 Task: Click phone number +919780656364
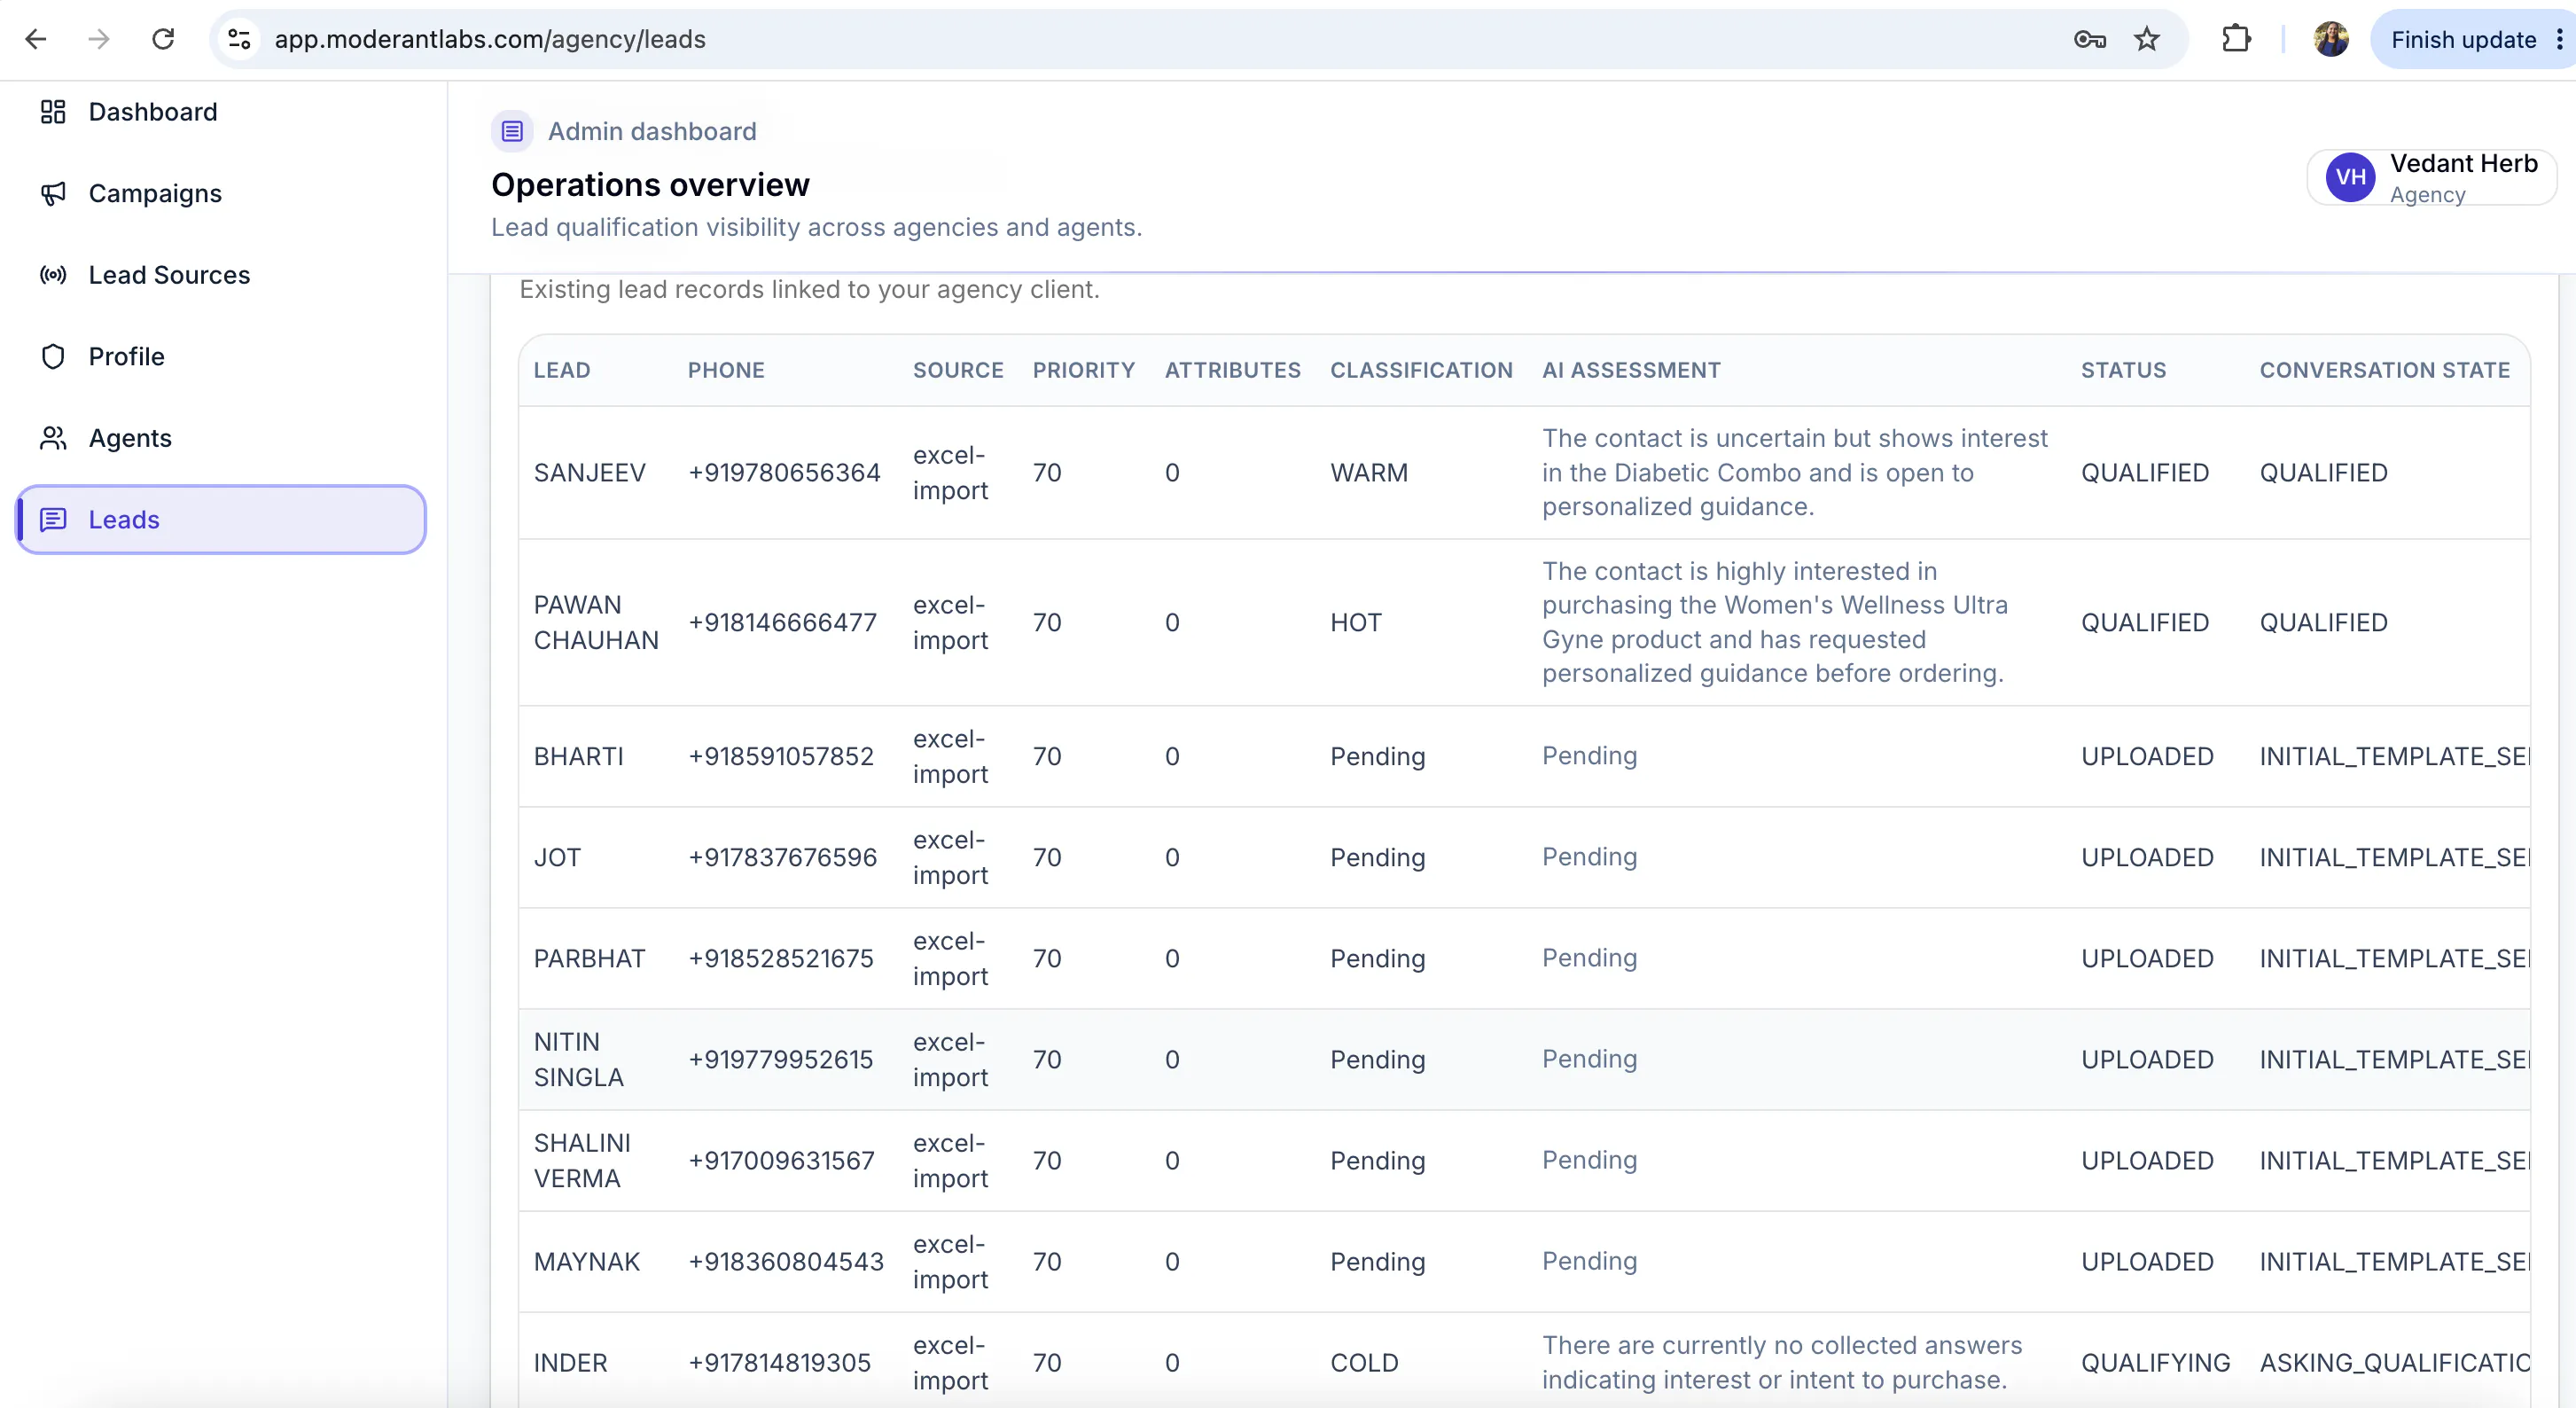(x=784, y=472)
